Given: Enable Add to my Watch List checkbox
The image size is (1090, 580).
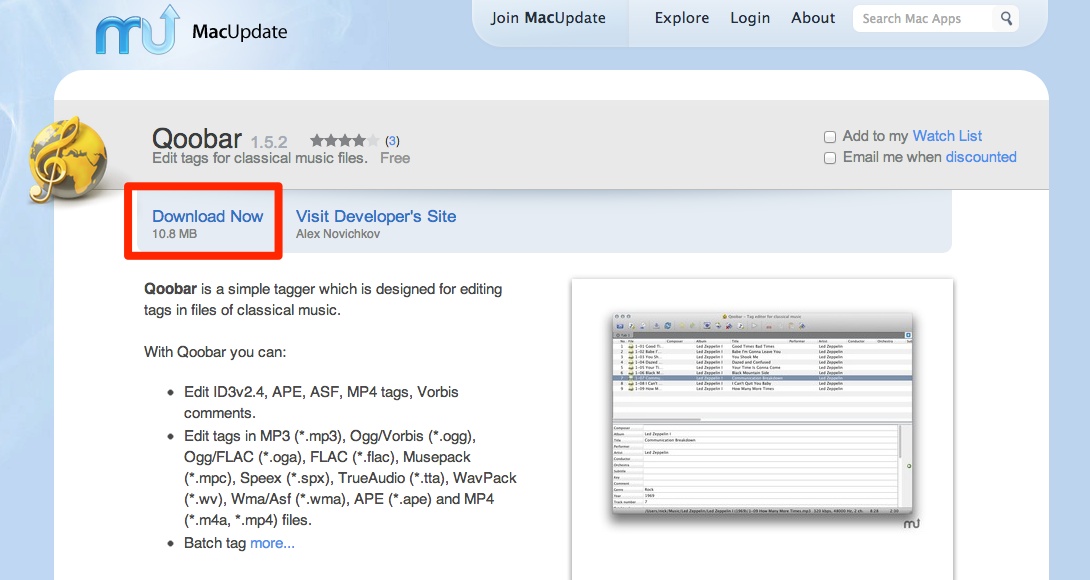Looking at the screenshot, I should pyautogui.click(x=829, y=137).
